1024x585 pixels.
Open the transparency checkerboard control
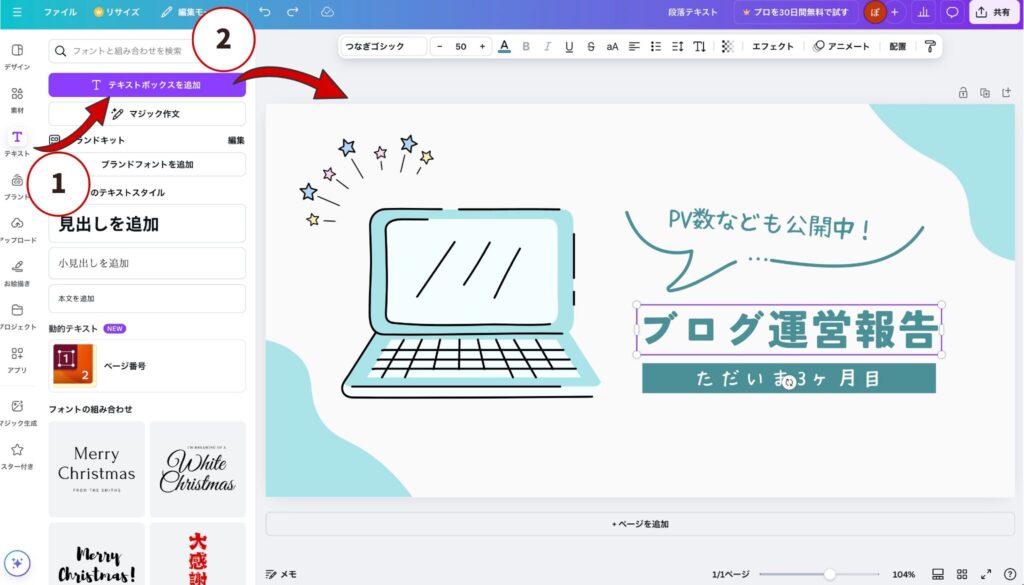tap(728, 46)
